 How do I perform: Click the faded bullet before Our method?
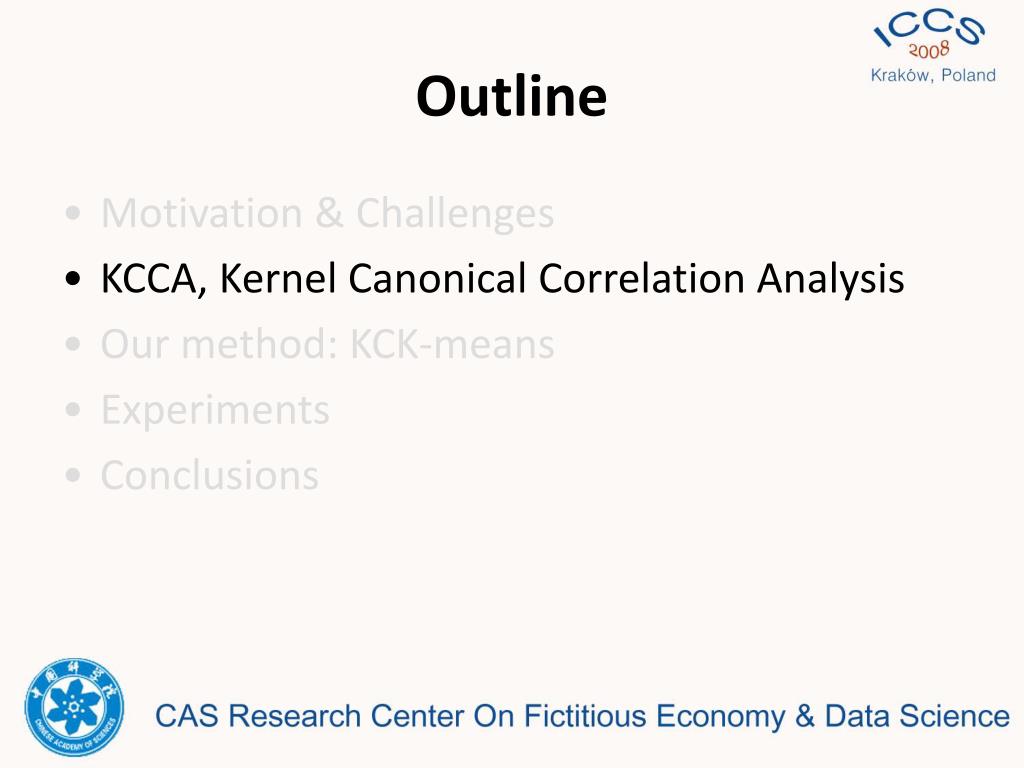73,344
